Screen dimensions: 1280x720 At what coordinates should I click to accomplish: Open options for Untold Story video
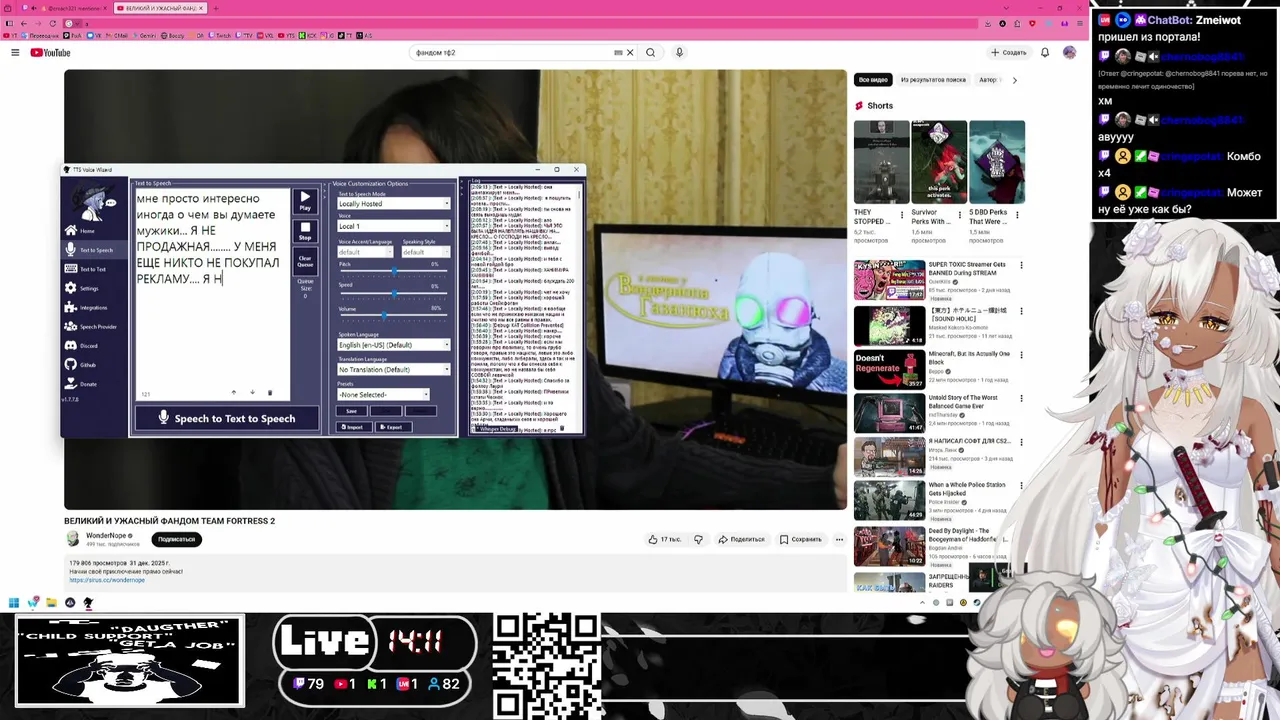1021,399
